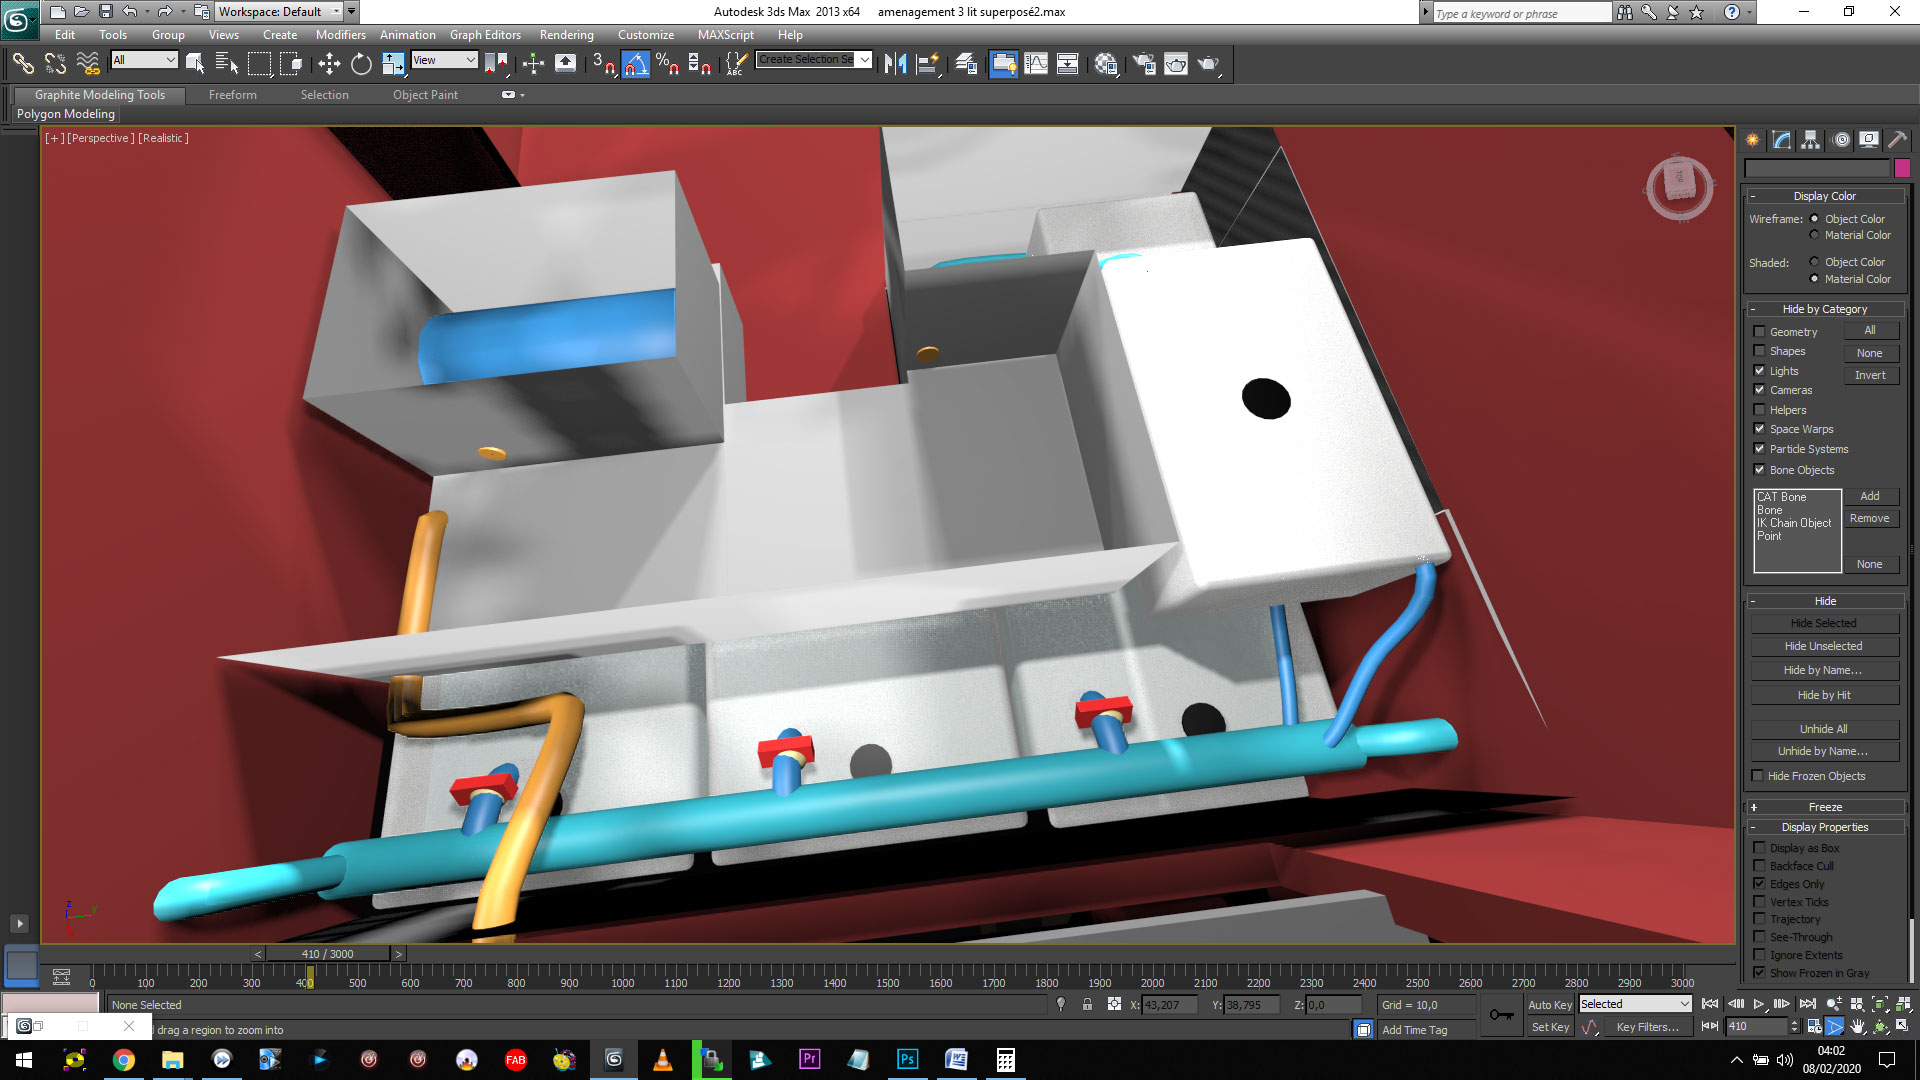The width and height of the screenshot is (1920, 1080).
Task: Click the Render Production teapot icon
Action: coord(1208,64)
